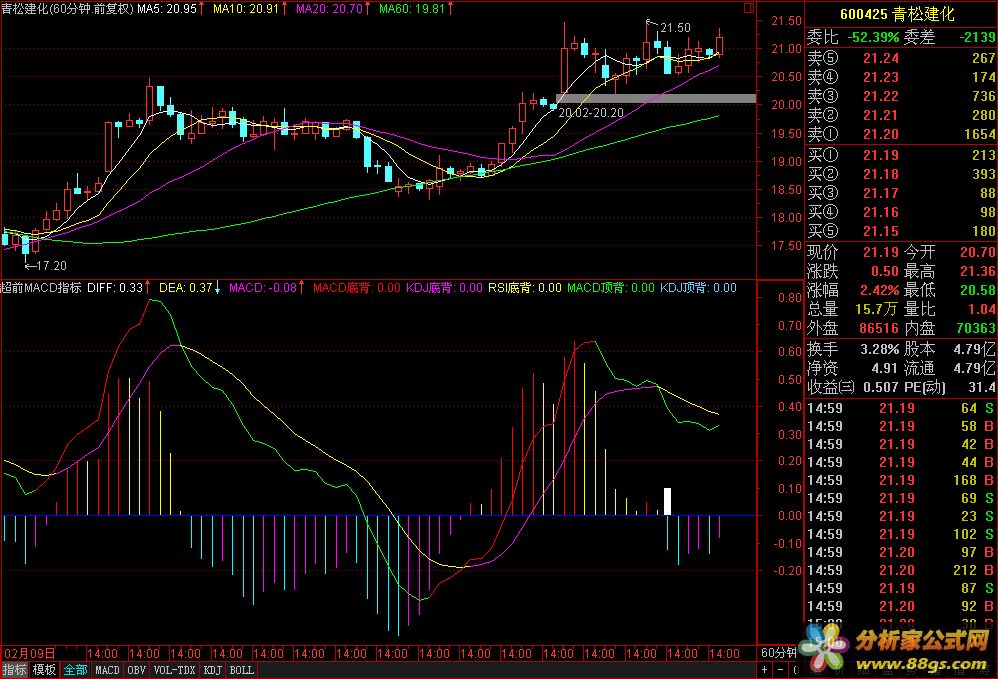Click the 今开 20.70 field
This screenshot has width=998, height=679.
click(x=950, y=252)
